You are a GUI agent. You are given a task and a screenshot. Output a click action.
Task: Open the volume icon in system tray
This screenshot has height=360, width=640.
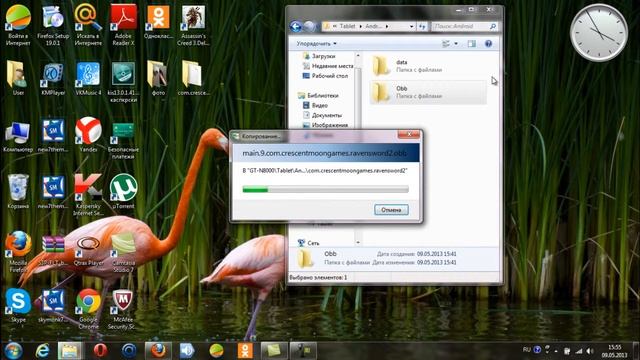pyautogui.click(x=590, y=351)
